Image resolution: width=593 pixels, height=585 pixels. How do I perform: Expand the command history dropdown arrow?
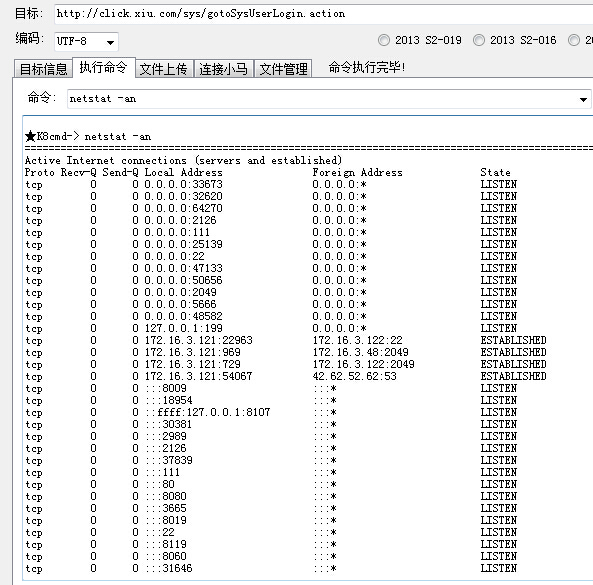tap(583, 99)
